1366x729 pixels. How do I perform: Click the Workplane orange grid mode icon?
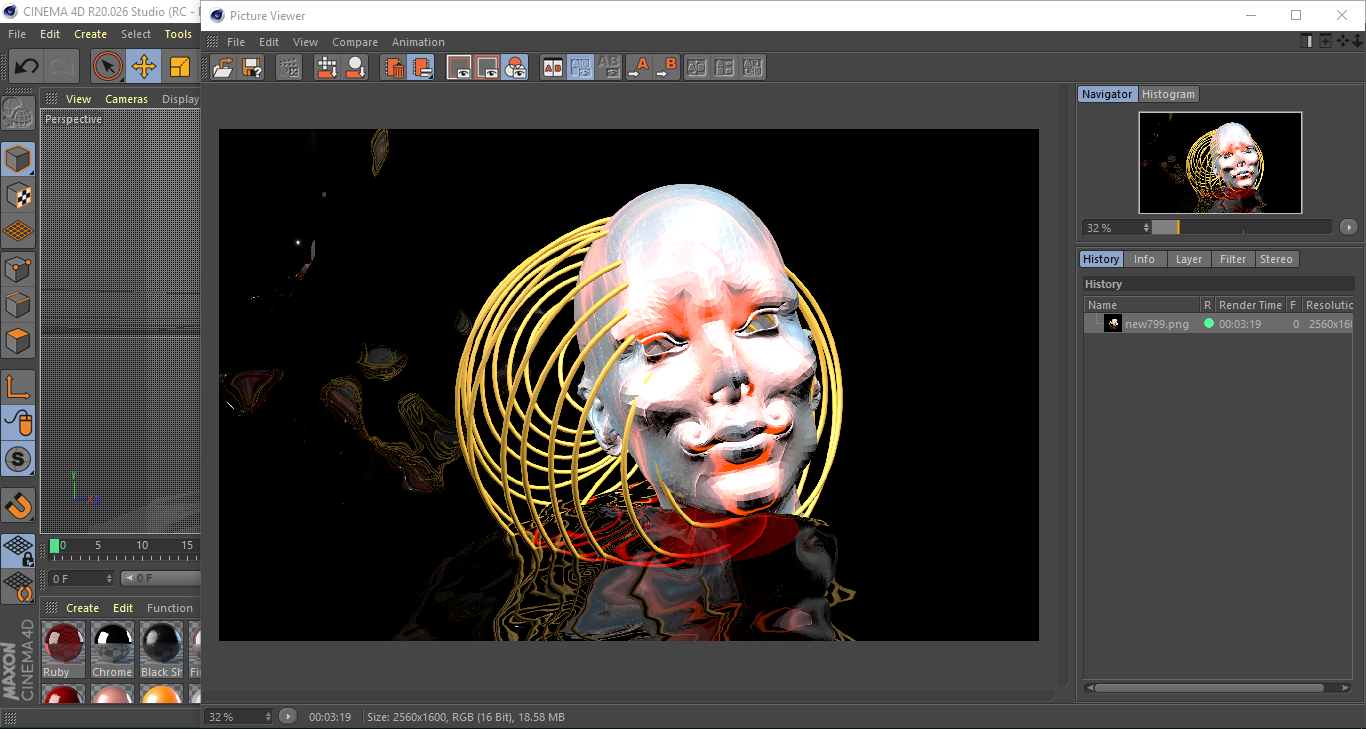click(x=18, y=231)
